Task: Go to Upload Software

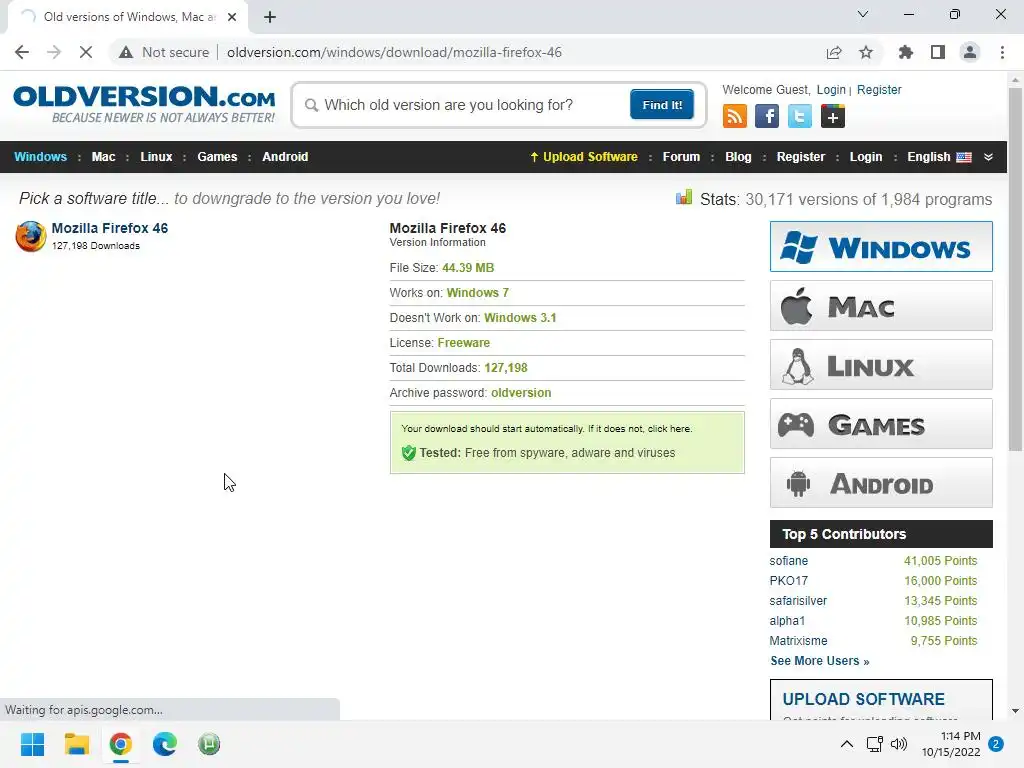Action: (584, 157)
